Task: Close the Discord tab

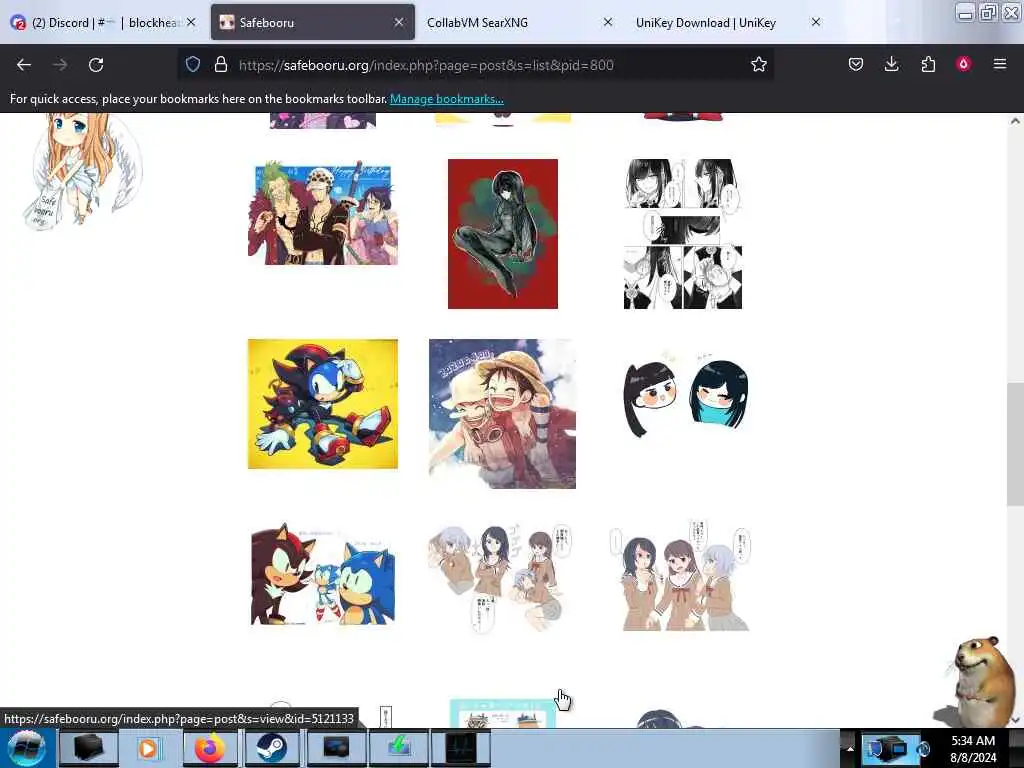Action: (191, 22)
